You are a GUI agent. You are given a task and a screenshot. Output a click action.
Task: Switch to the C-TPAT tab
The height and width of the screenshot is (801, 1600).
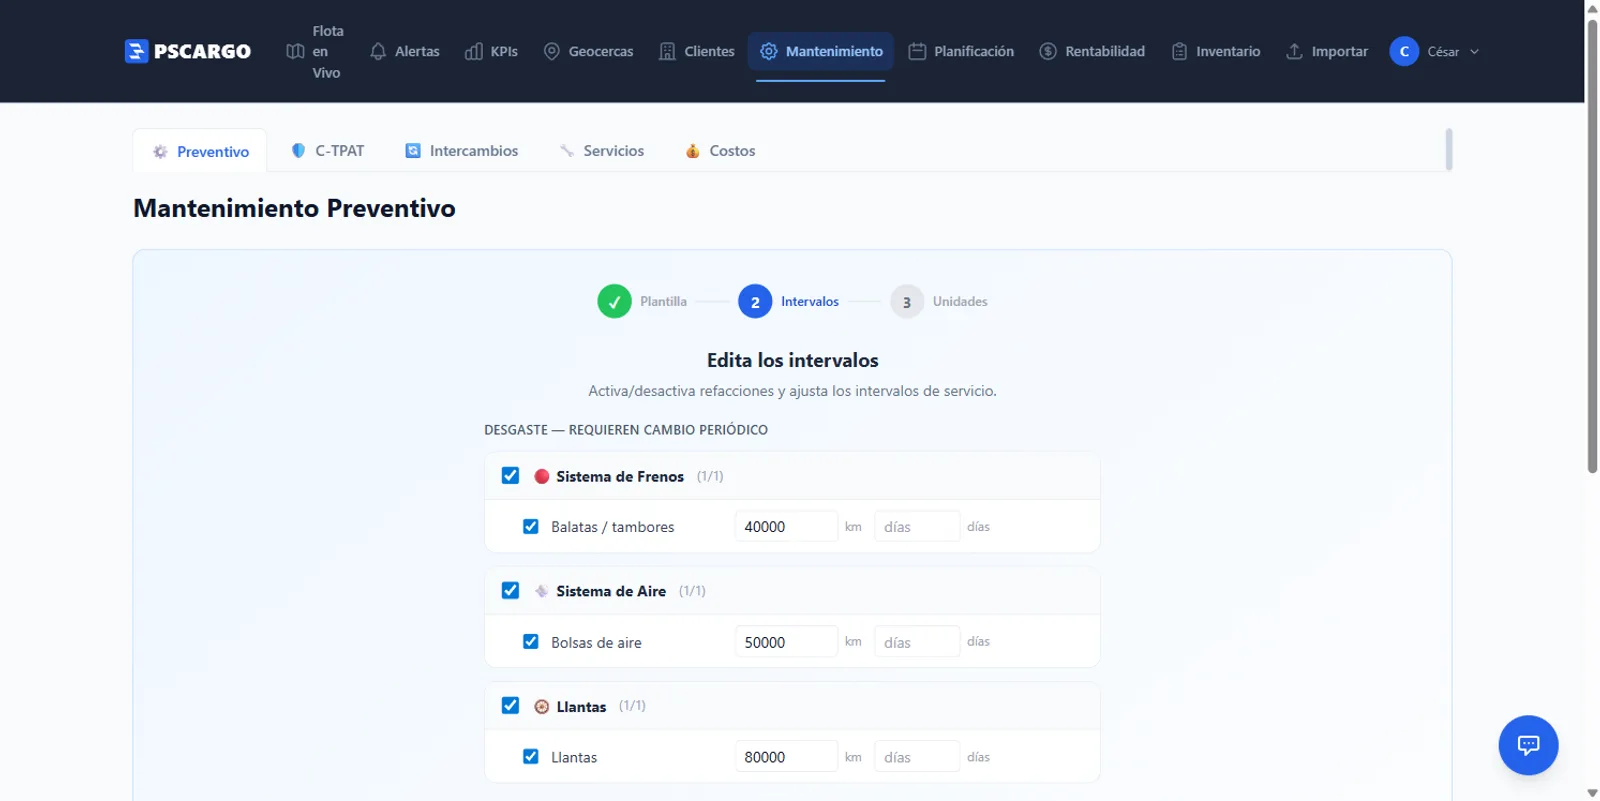[328, 151]
